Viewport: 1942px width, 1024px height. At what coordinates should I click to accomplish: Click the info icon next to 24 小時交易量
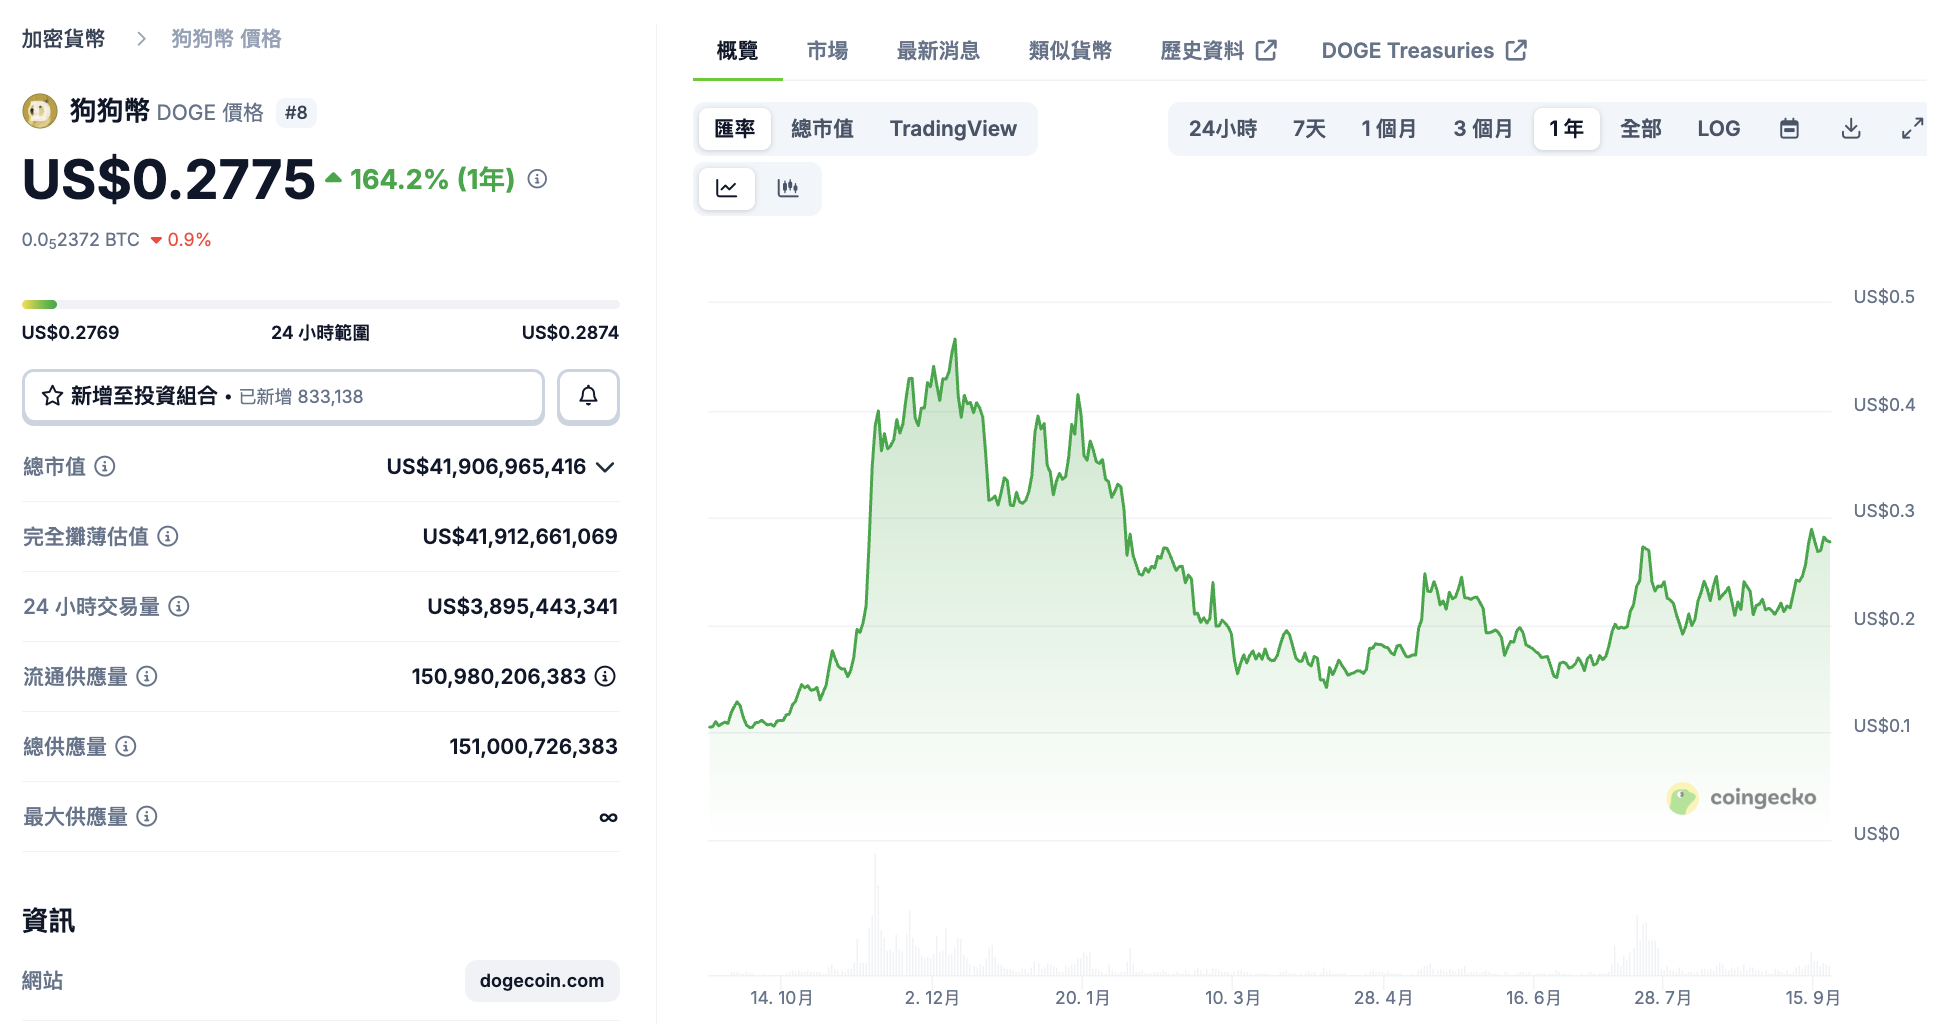[178, 607]
